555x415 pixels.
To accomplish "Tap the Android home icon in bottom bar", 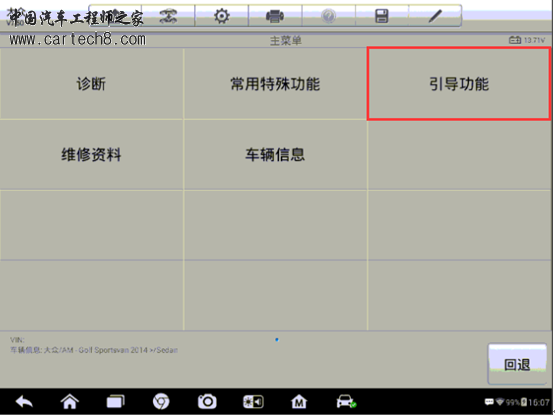I will (70, 402).
